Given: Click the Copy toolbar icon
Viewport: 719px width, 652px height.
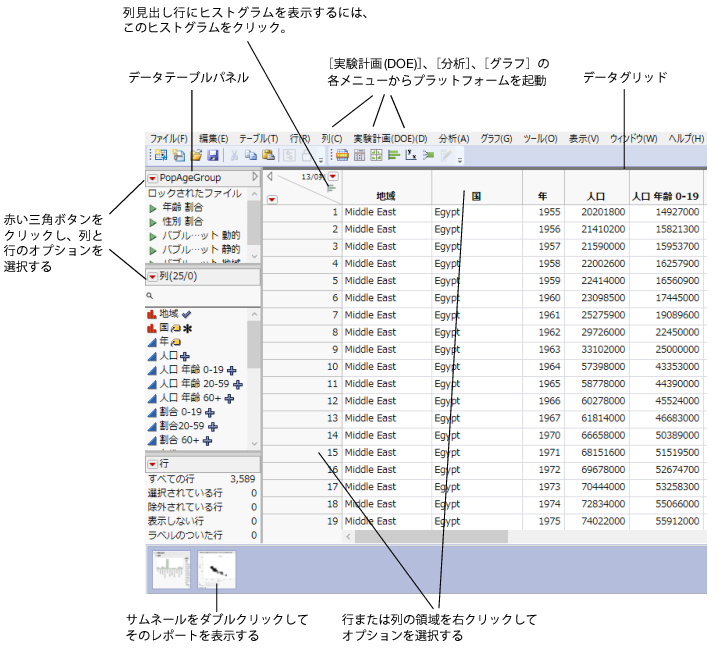Looking at the screenshot, I should (x=250, y=155).
